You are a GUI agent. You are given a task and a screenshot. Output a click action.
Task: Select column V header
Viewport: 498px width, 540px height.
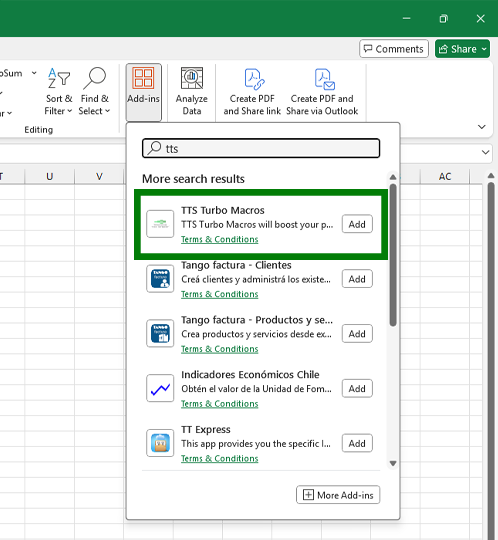(99, 176)
